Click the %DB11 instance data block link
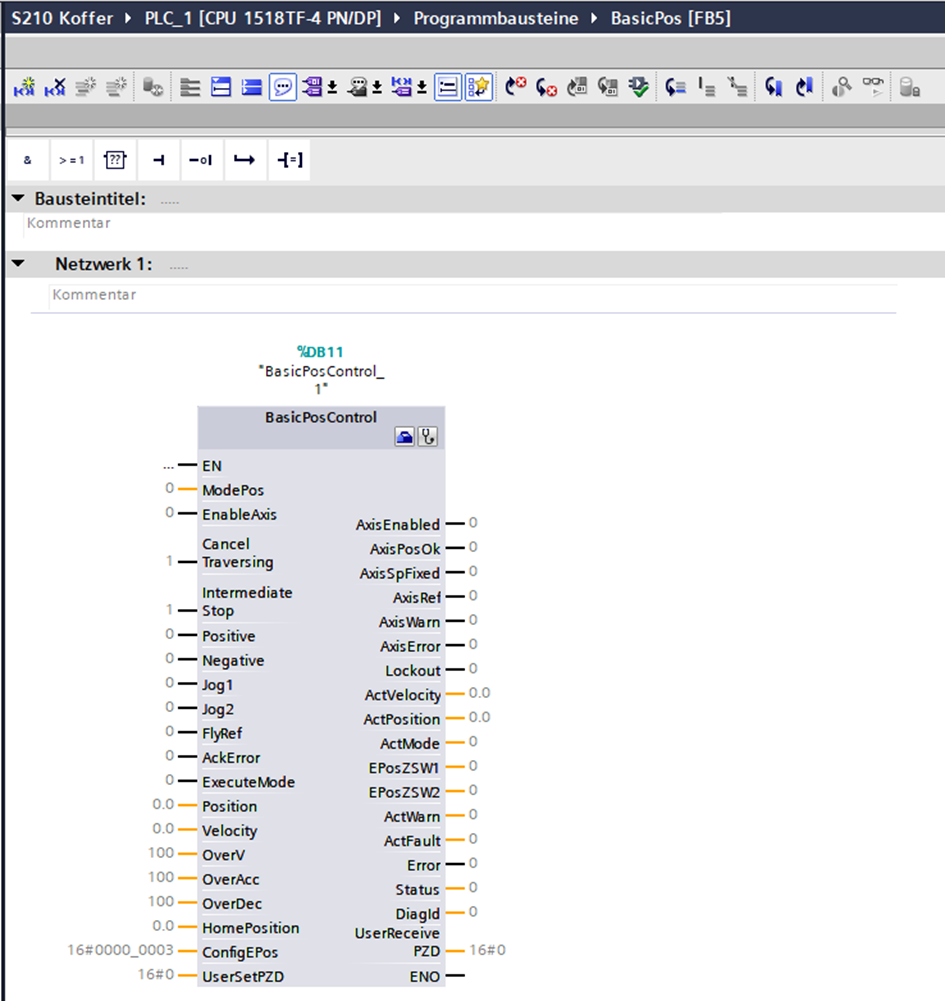Viewport: 945px width, 1001px height. coord(320,351)
